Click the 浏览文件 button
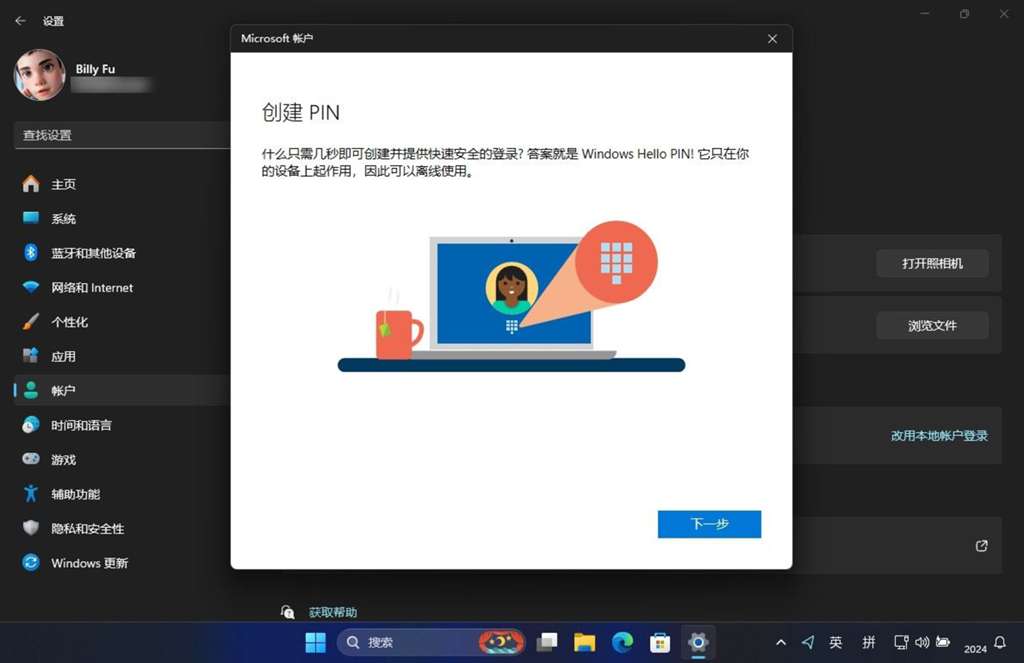Screen dimensions: 1024x663 click(932, 325)
